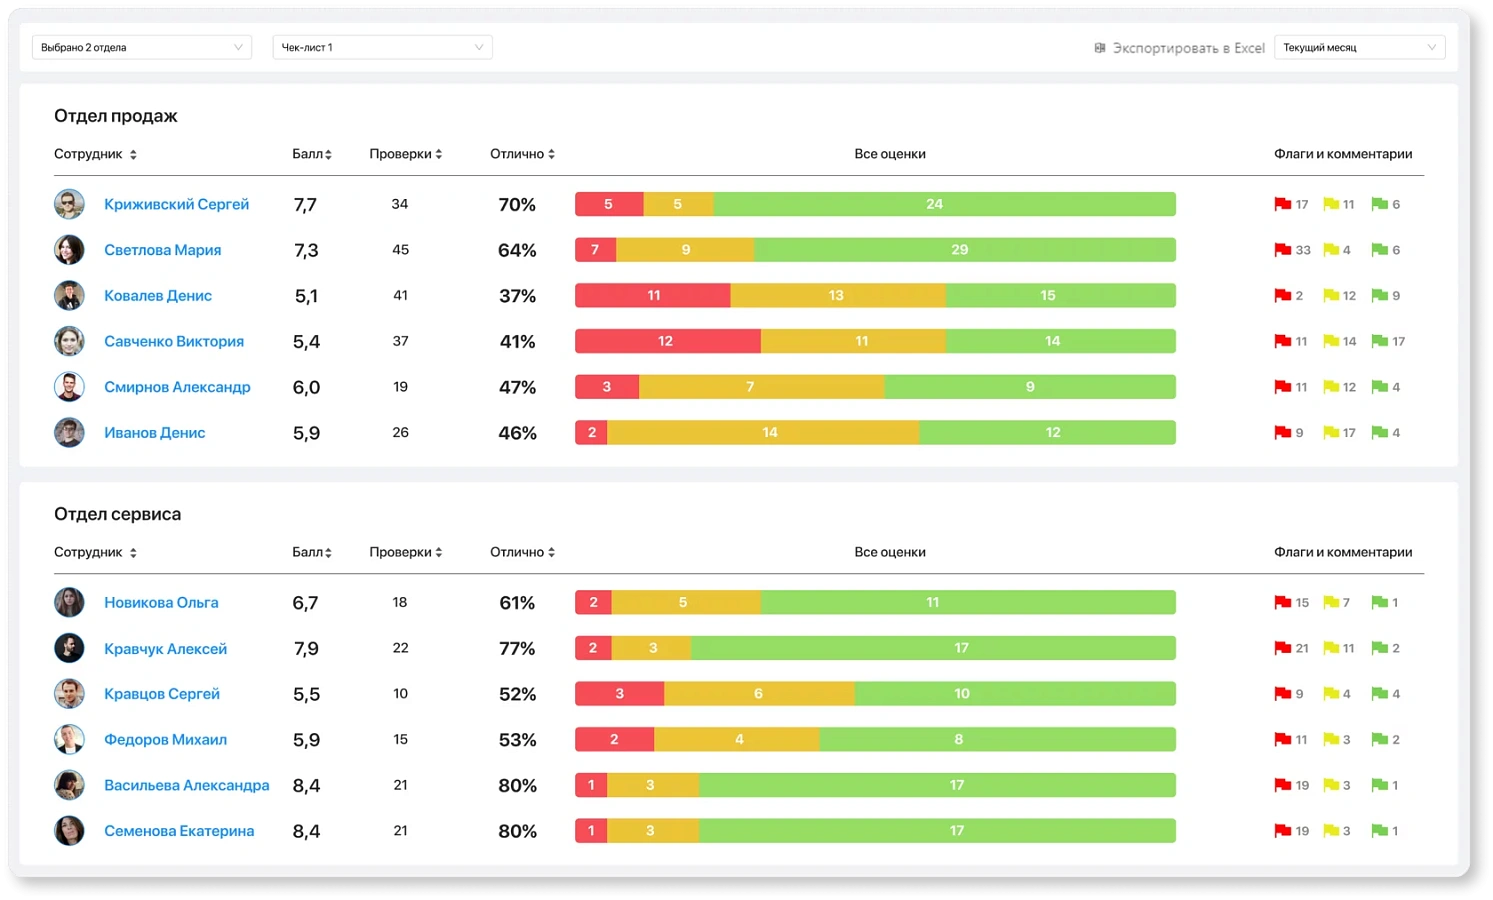Click '47%' for Смирнов Александр
The height and width of the screenshot is (900, 1493).
pos(517,387)
